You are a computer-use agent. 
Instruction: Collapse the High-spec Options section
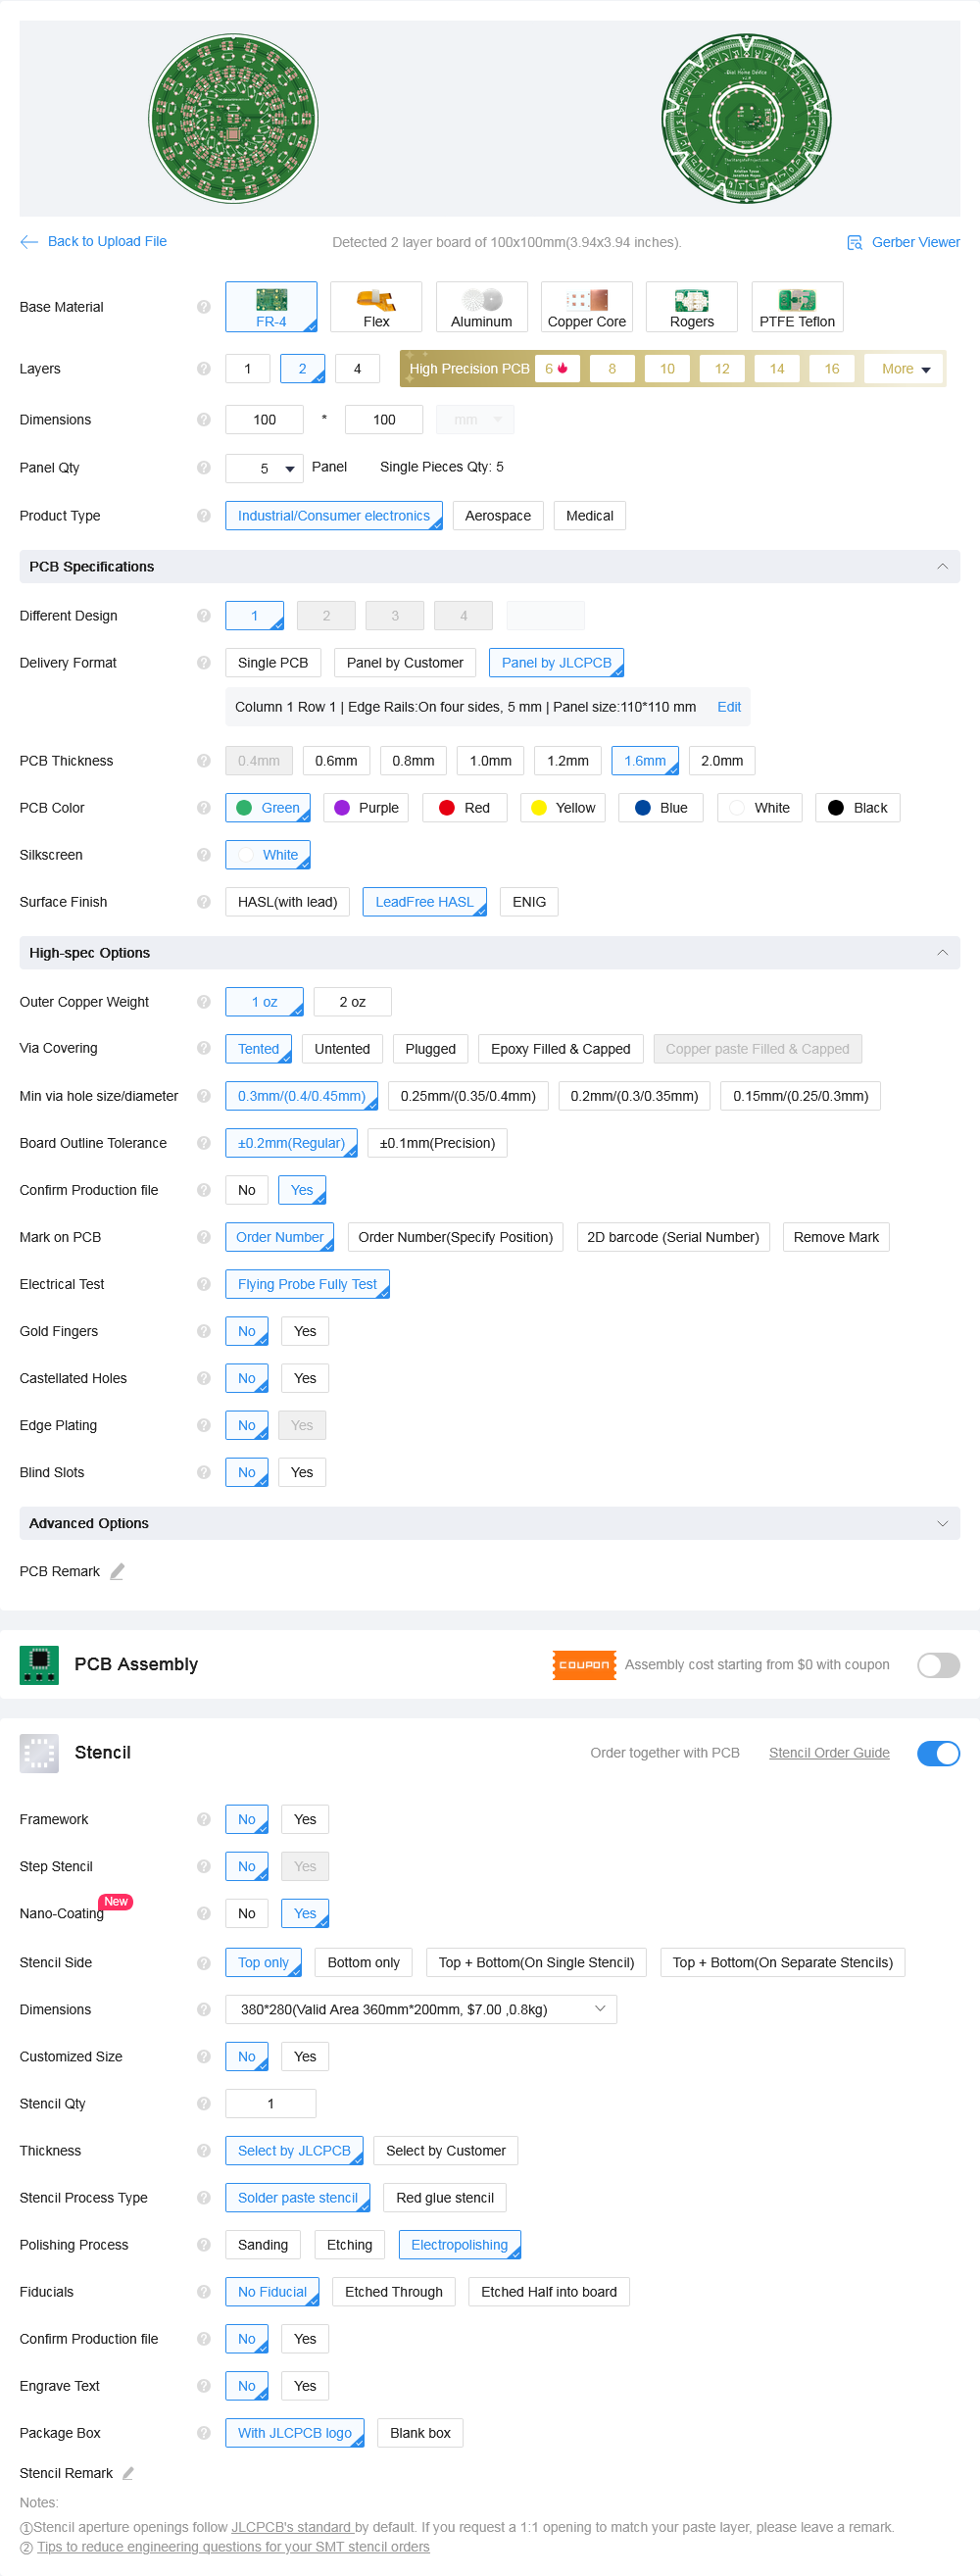[x=942, y=953]
